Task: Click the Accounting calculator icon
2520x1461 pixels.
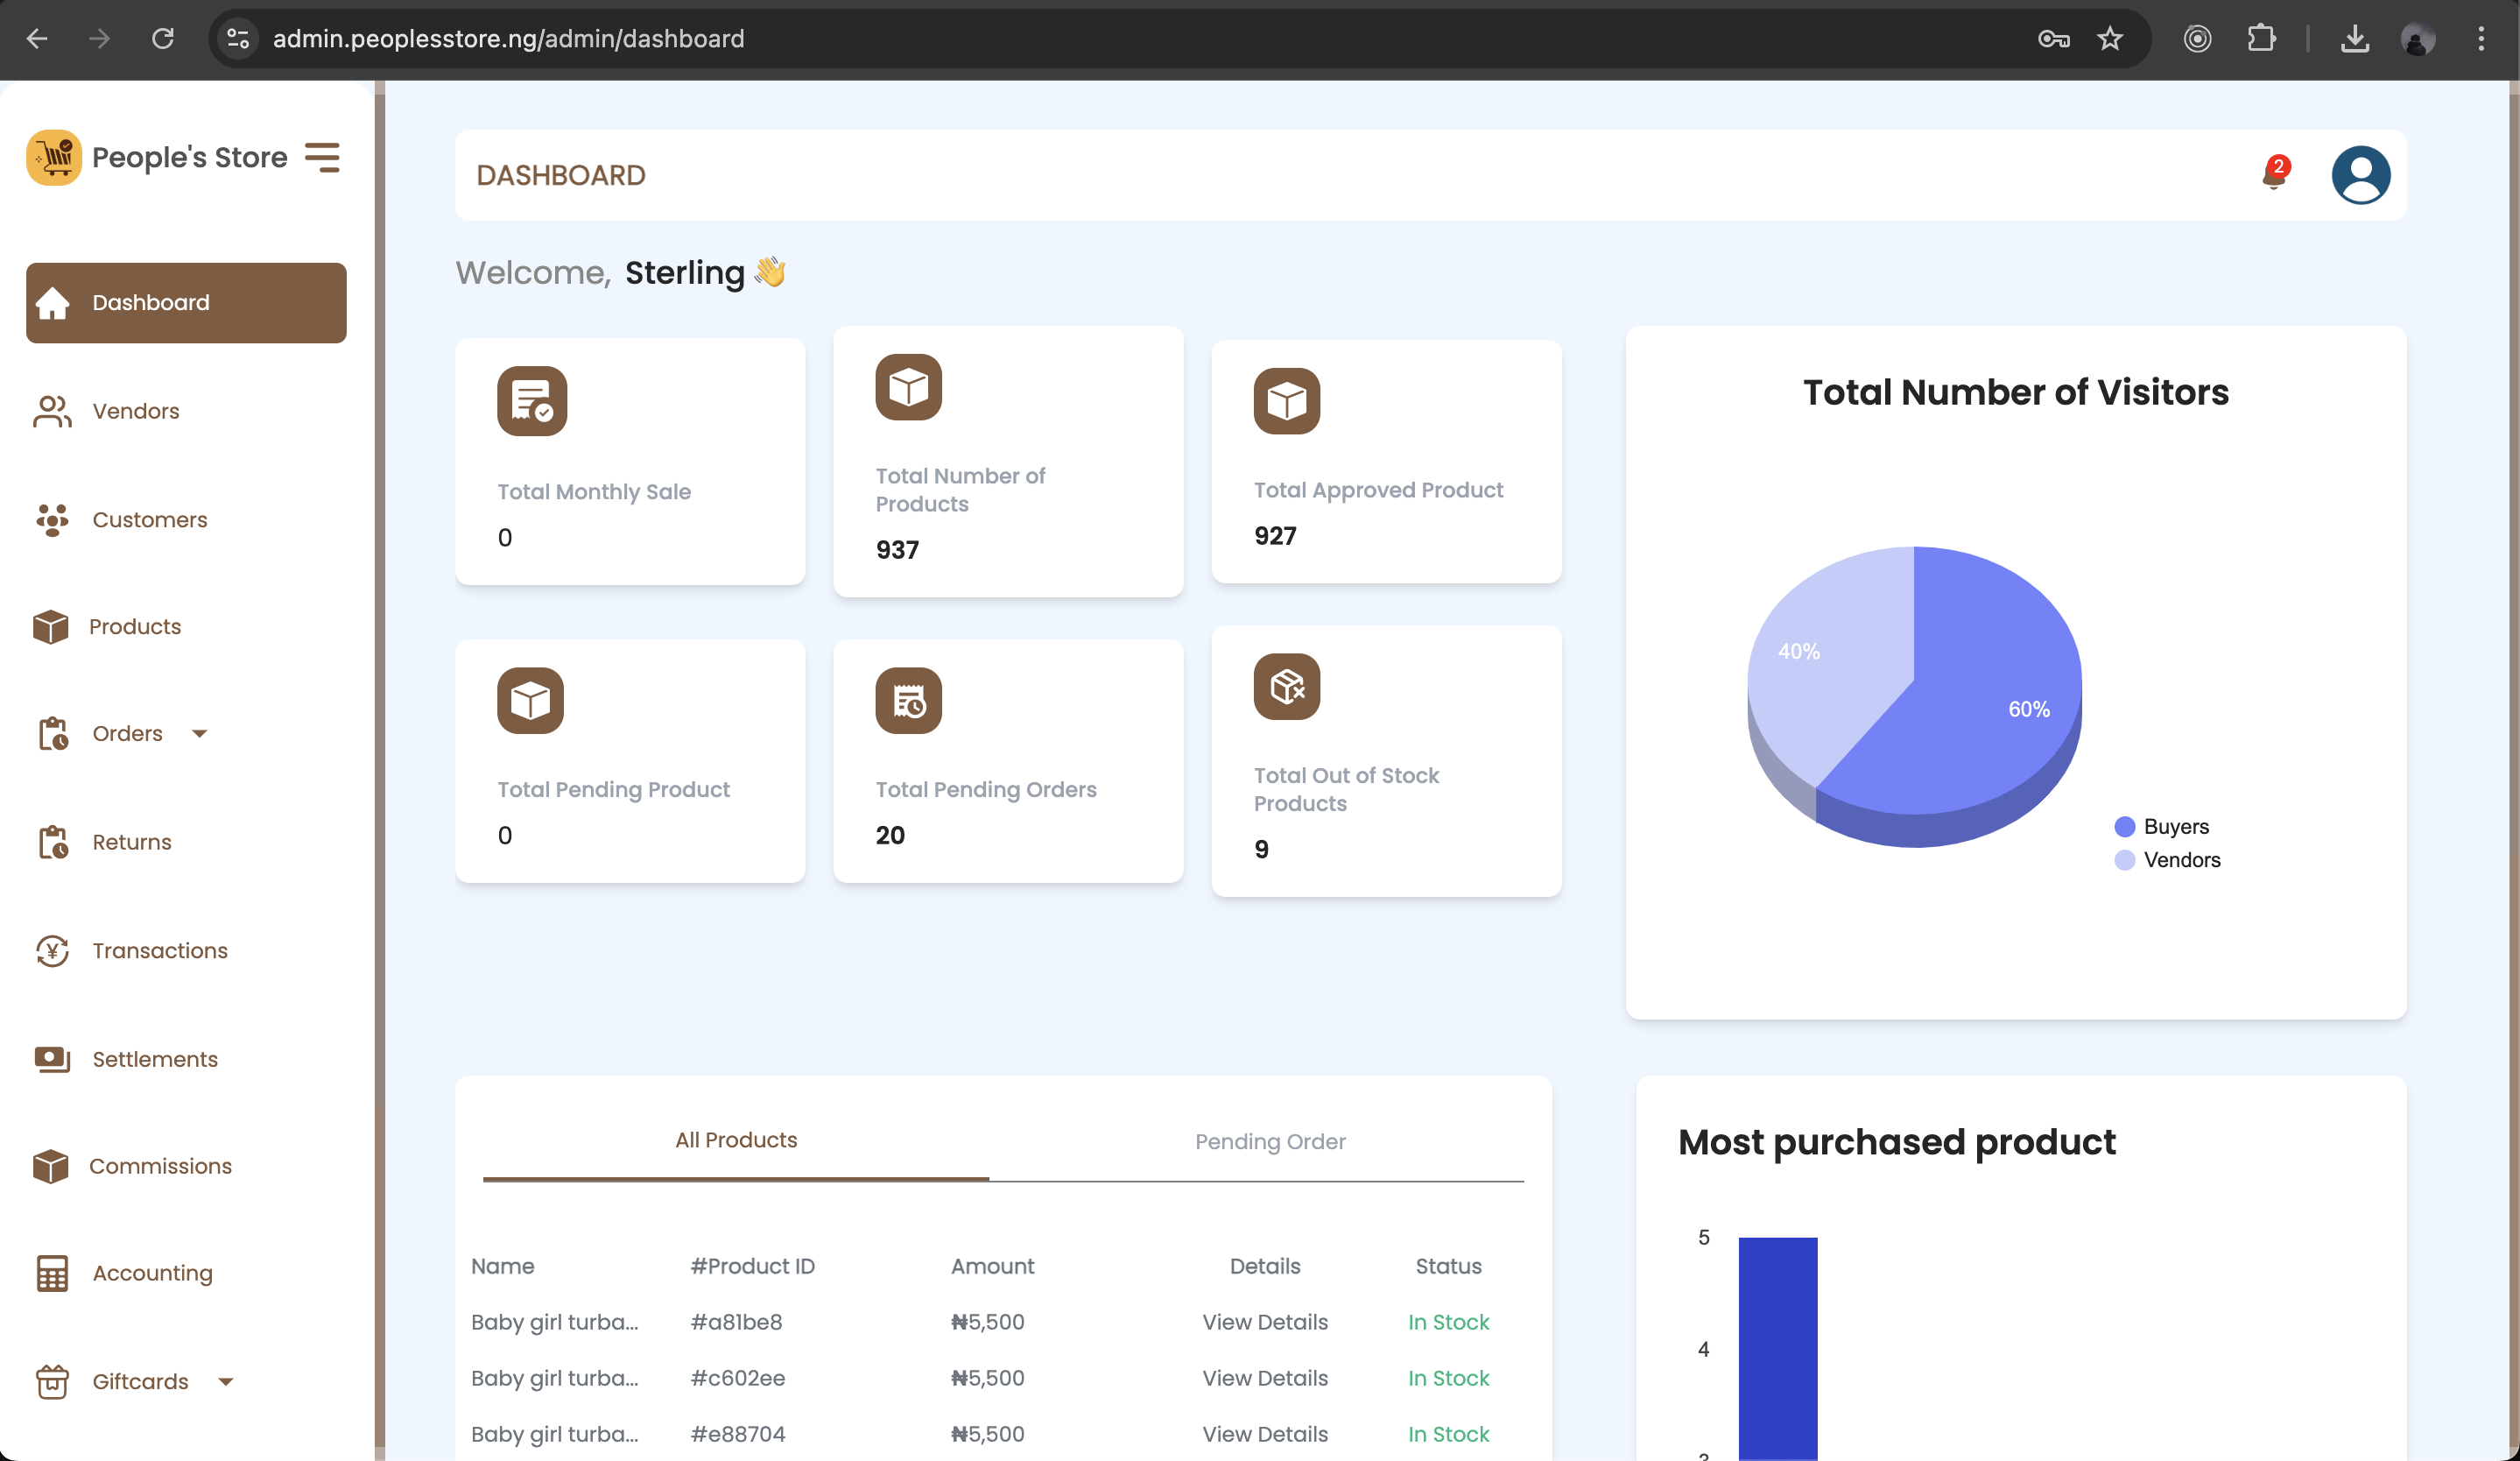Action: pyautogui.click(x=52, y=1273)
